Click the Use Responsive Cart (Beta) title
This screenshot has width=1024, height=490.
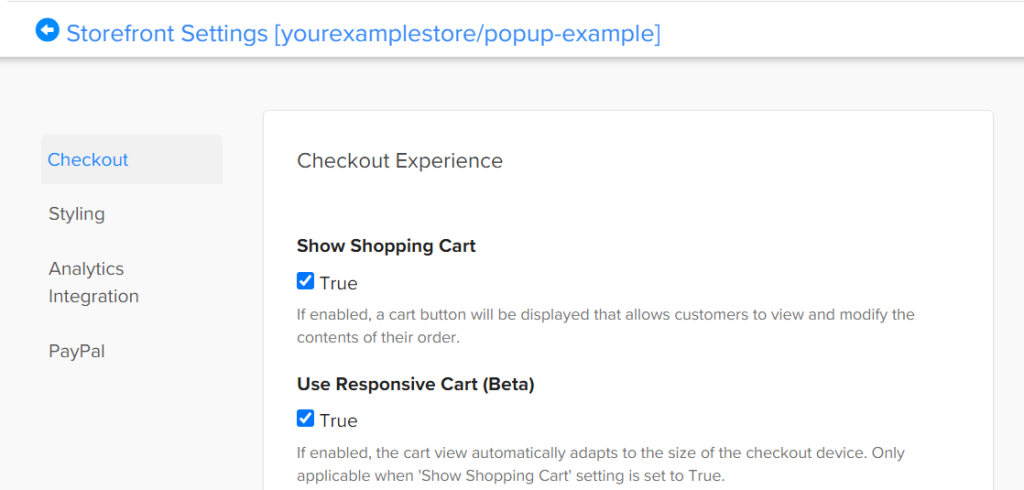[x=415, y=385]
